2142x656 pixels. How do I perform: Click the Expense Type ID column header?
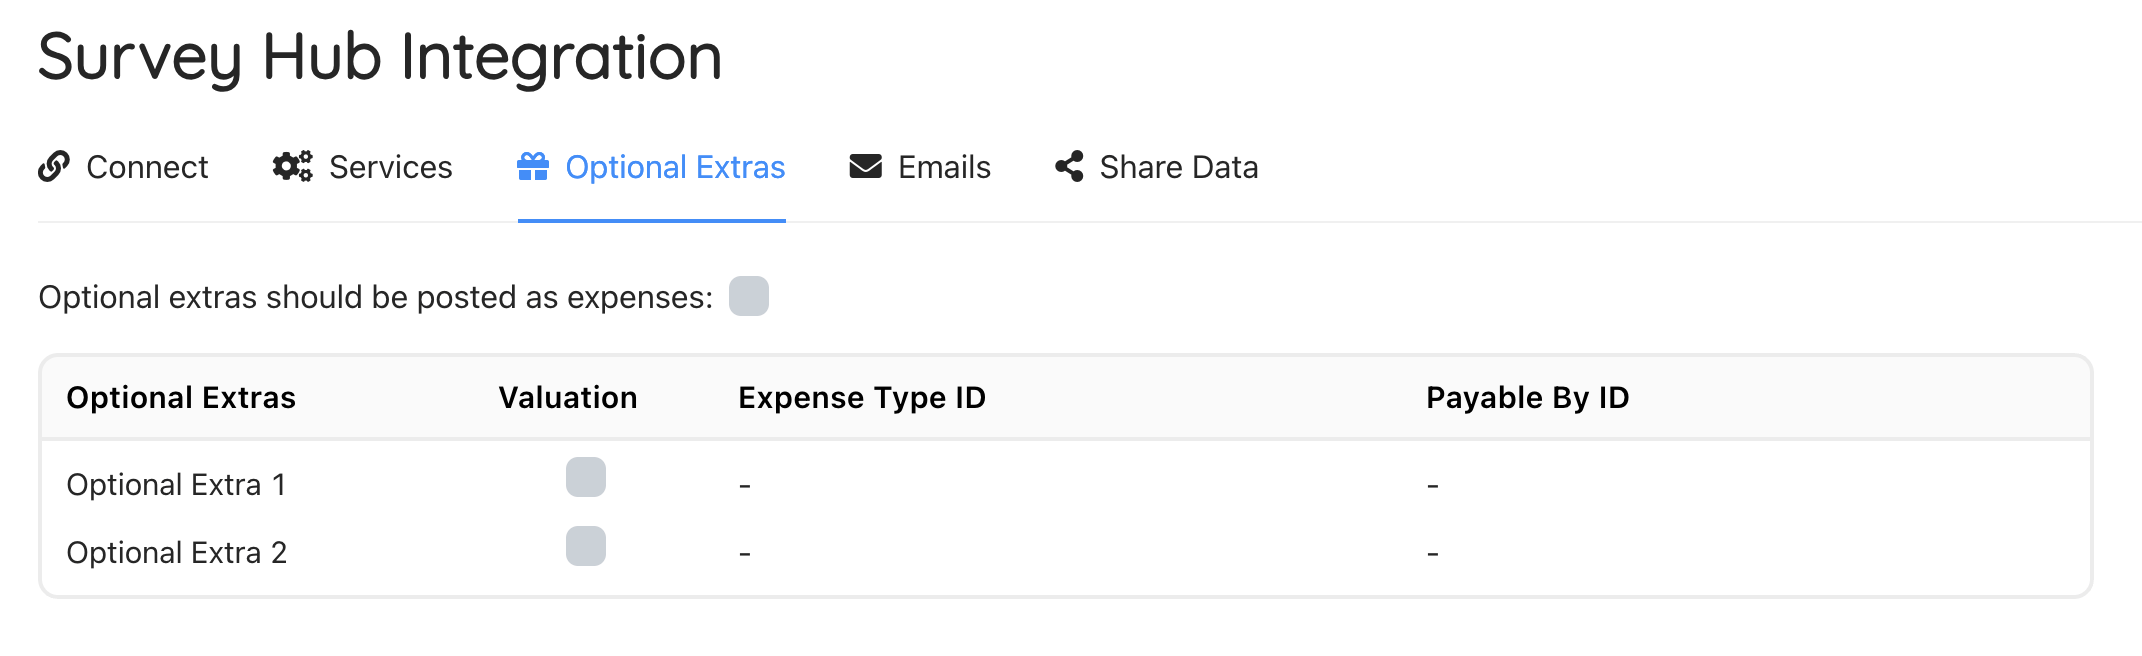(862, 398)
